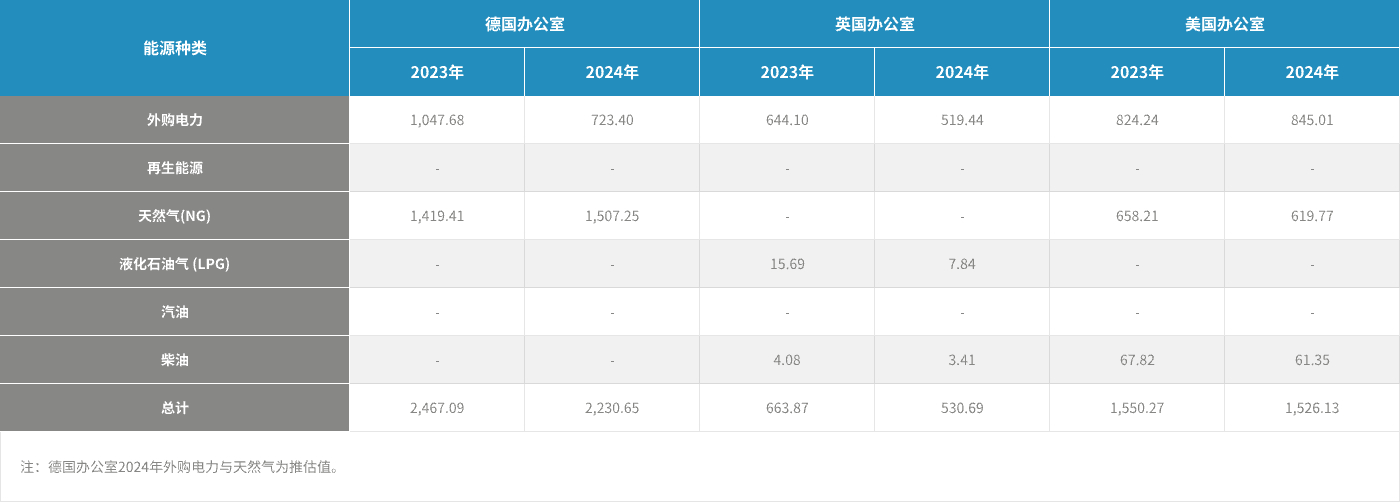The image size is (1400, 502).
Task: Click the 再生能源 row label
Action: coord(175,168)
